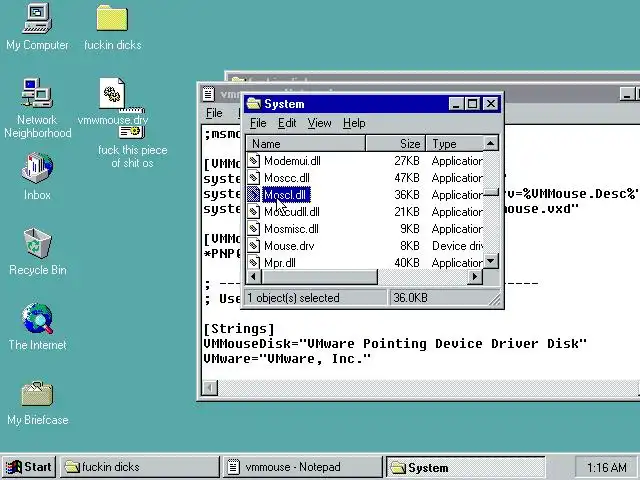The width and height of the screenshot is (640, 480).
Task: Open Help menu in System window
Action: (354, 123)
